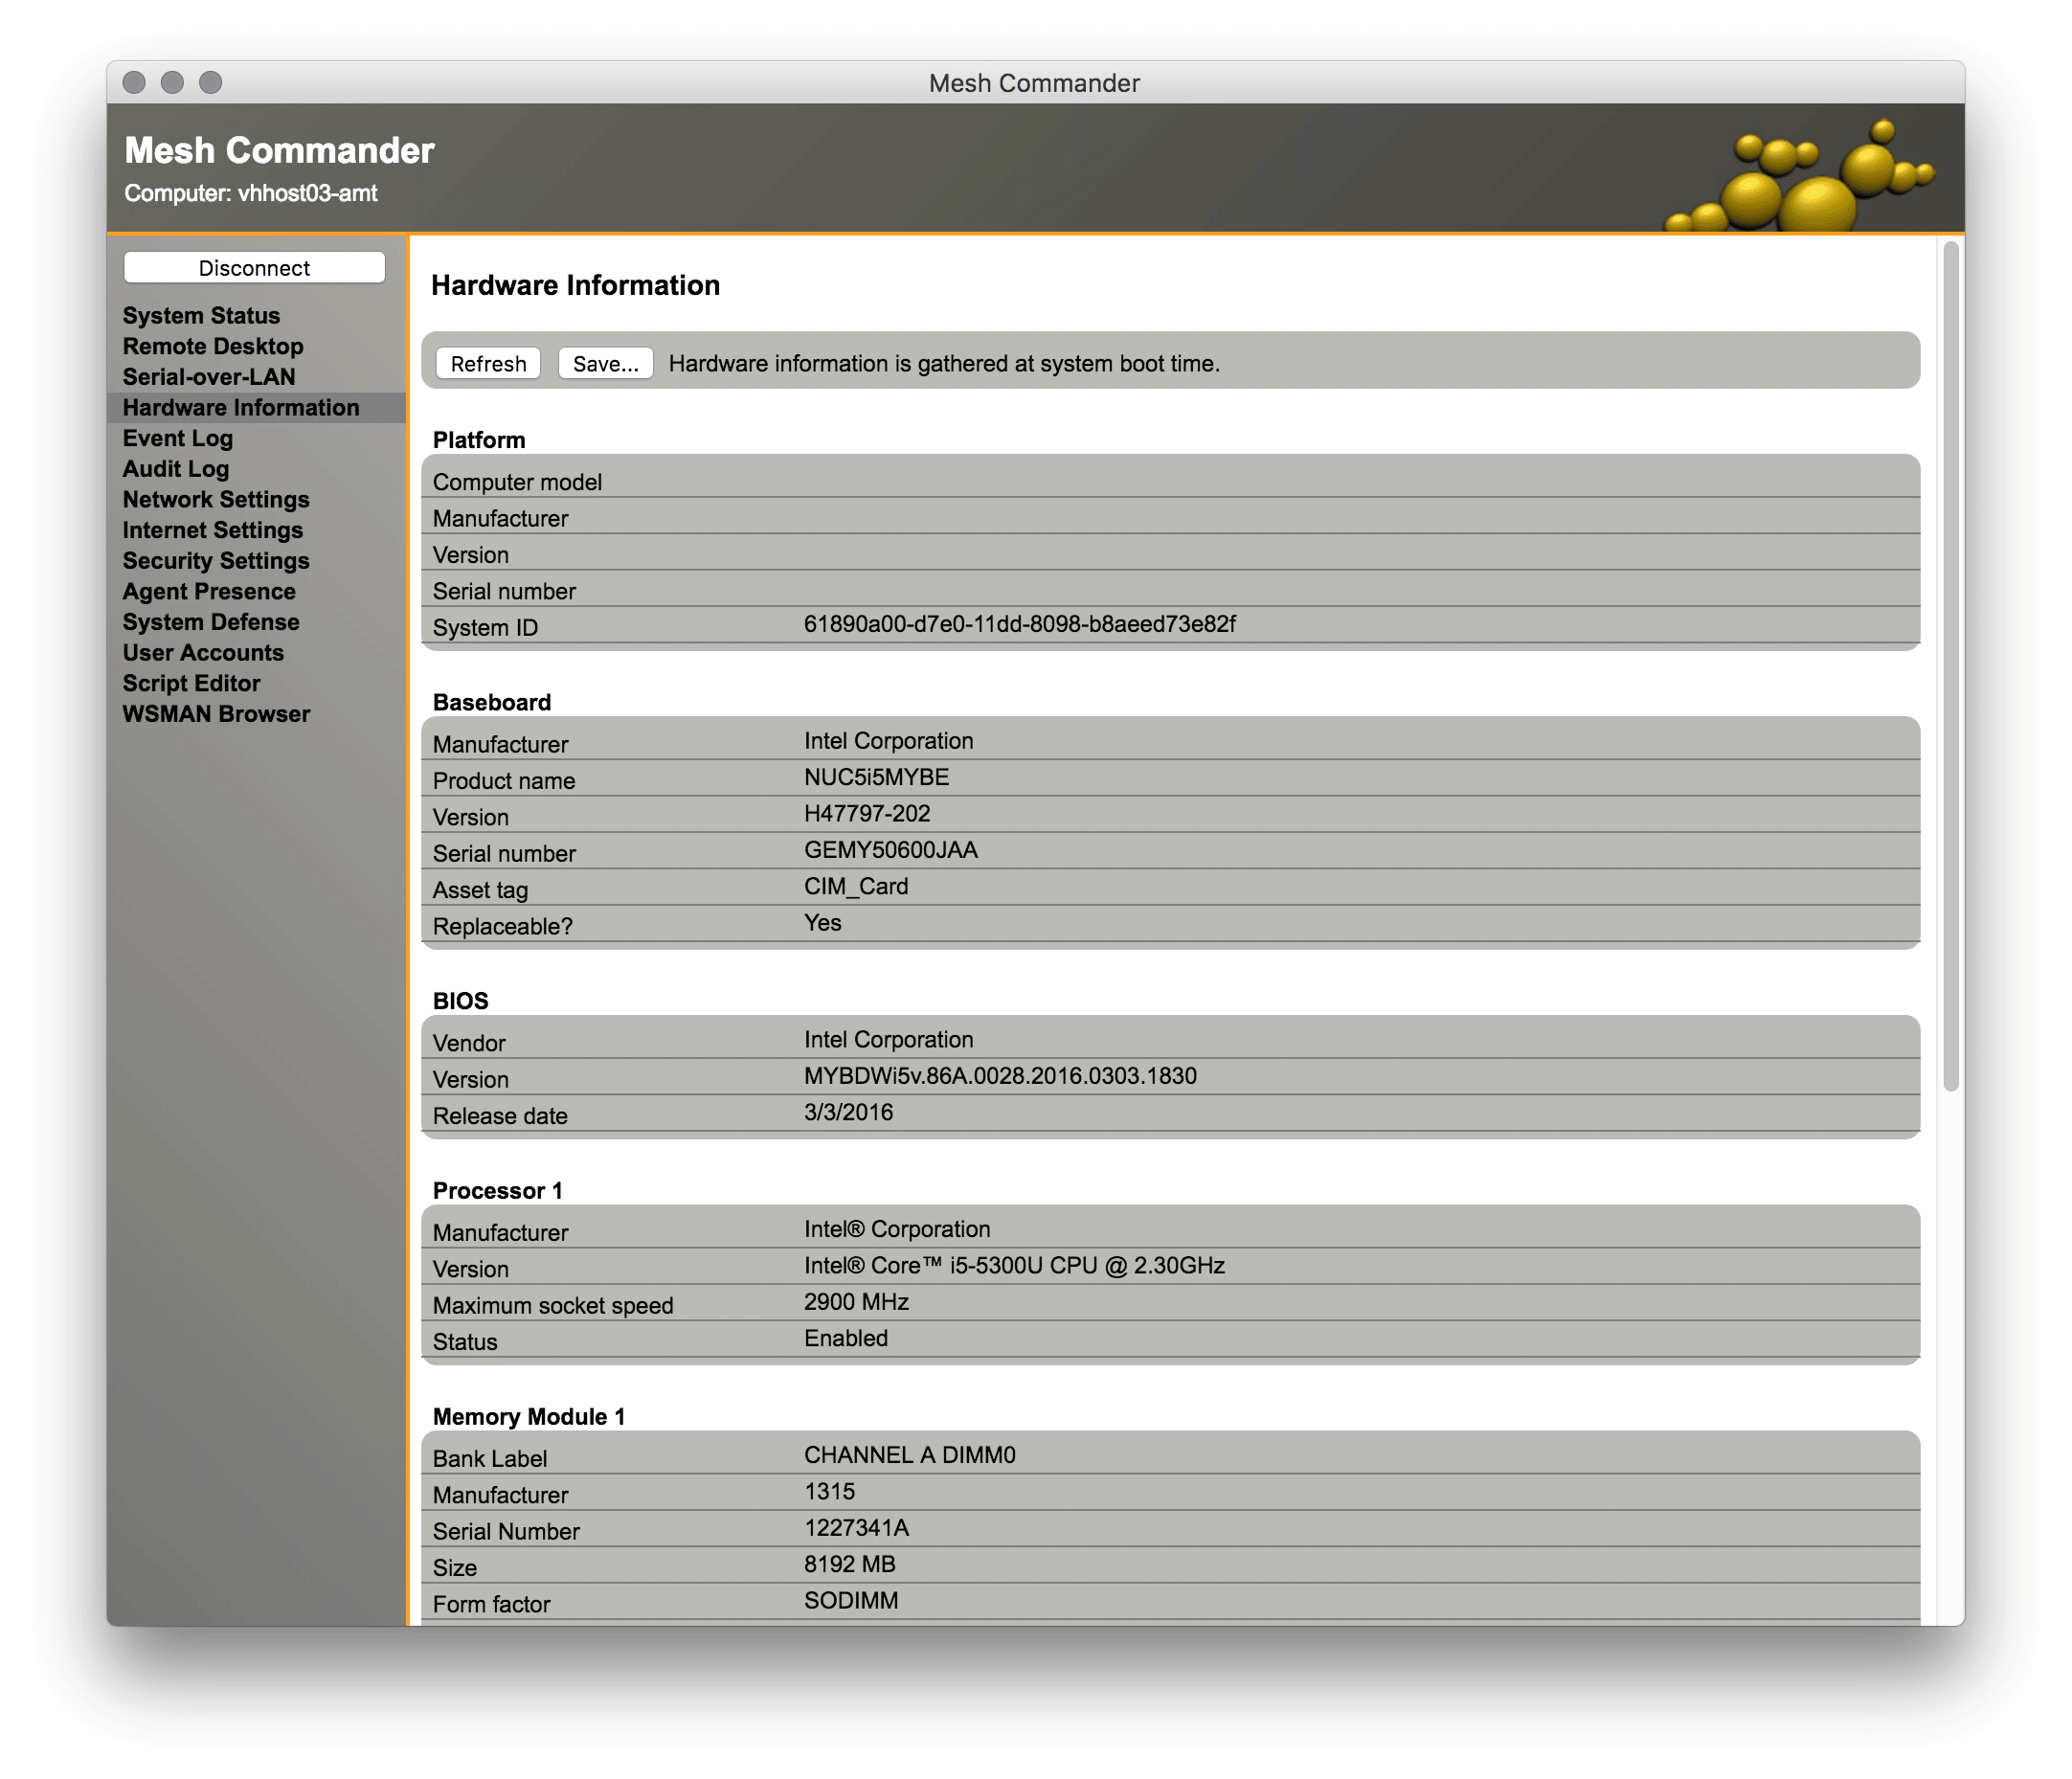The image size is (2072, 1779).
Task: Go to Serial-over-LAN
Action: click(209, 377)
